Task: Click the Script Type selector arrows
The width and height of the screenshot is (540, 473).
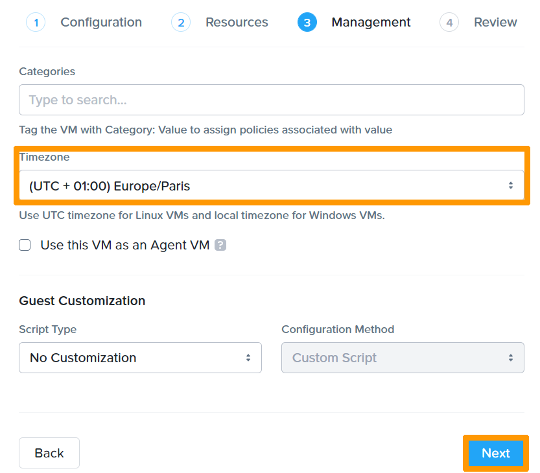Action: pos(248,358)
